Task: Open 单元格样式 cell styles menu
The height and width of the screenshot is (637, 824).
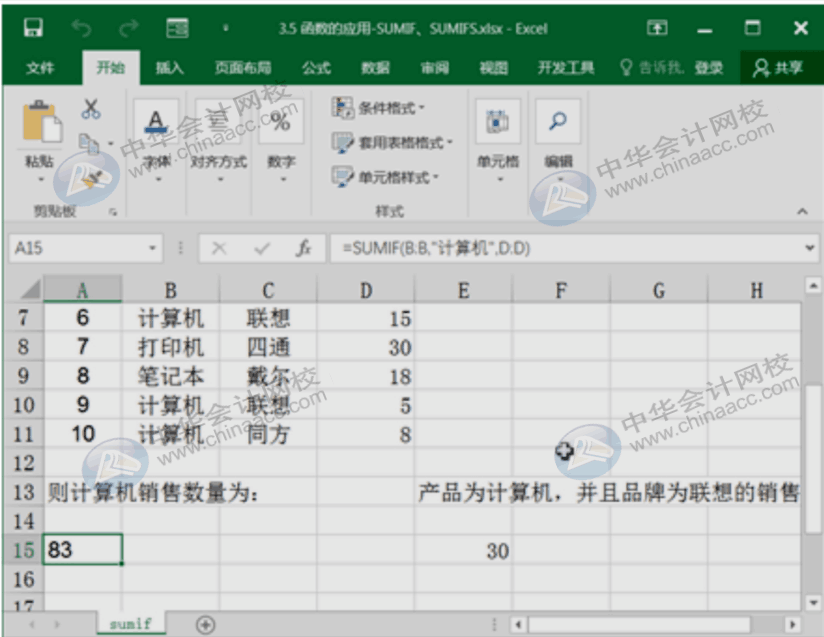Action: click(385, 177)
